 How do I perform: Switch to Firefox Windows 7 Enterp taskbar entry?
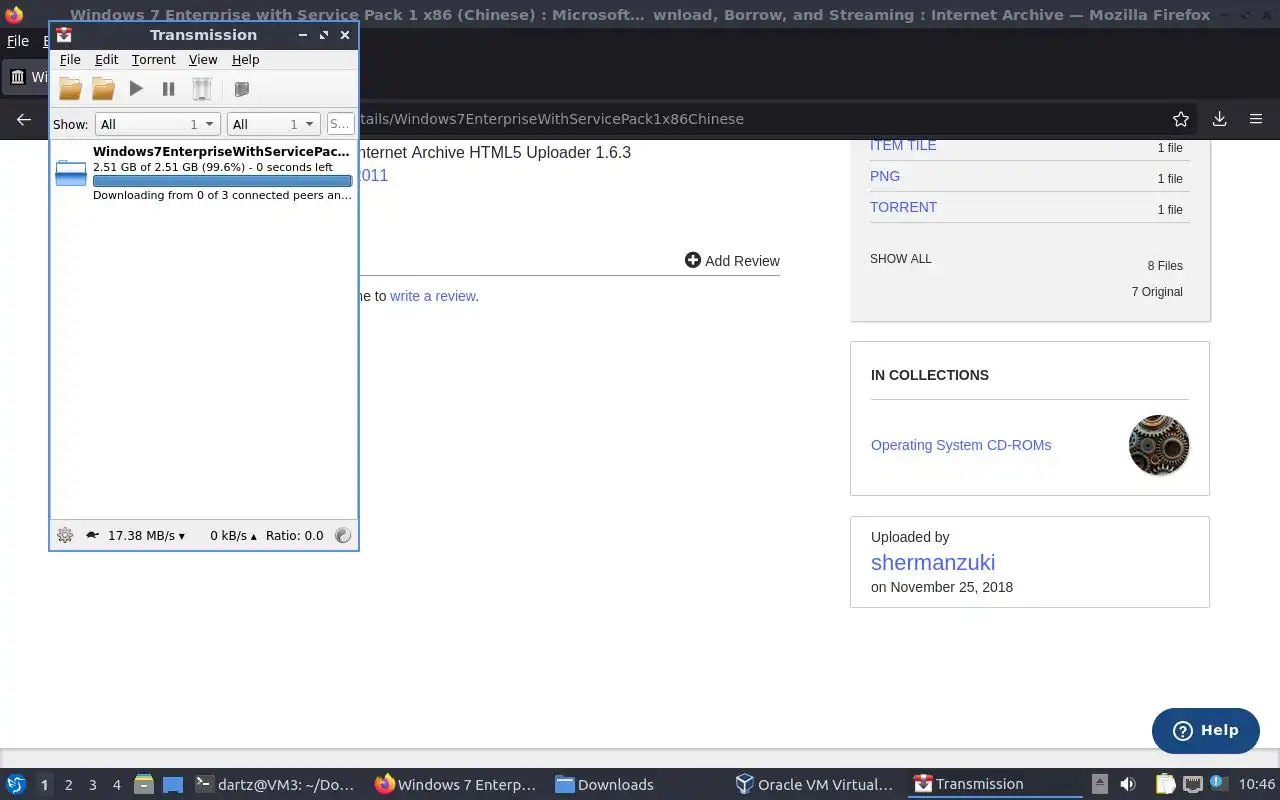click(456, 785)
